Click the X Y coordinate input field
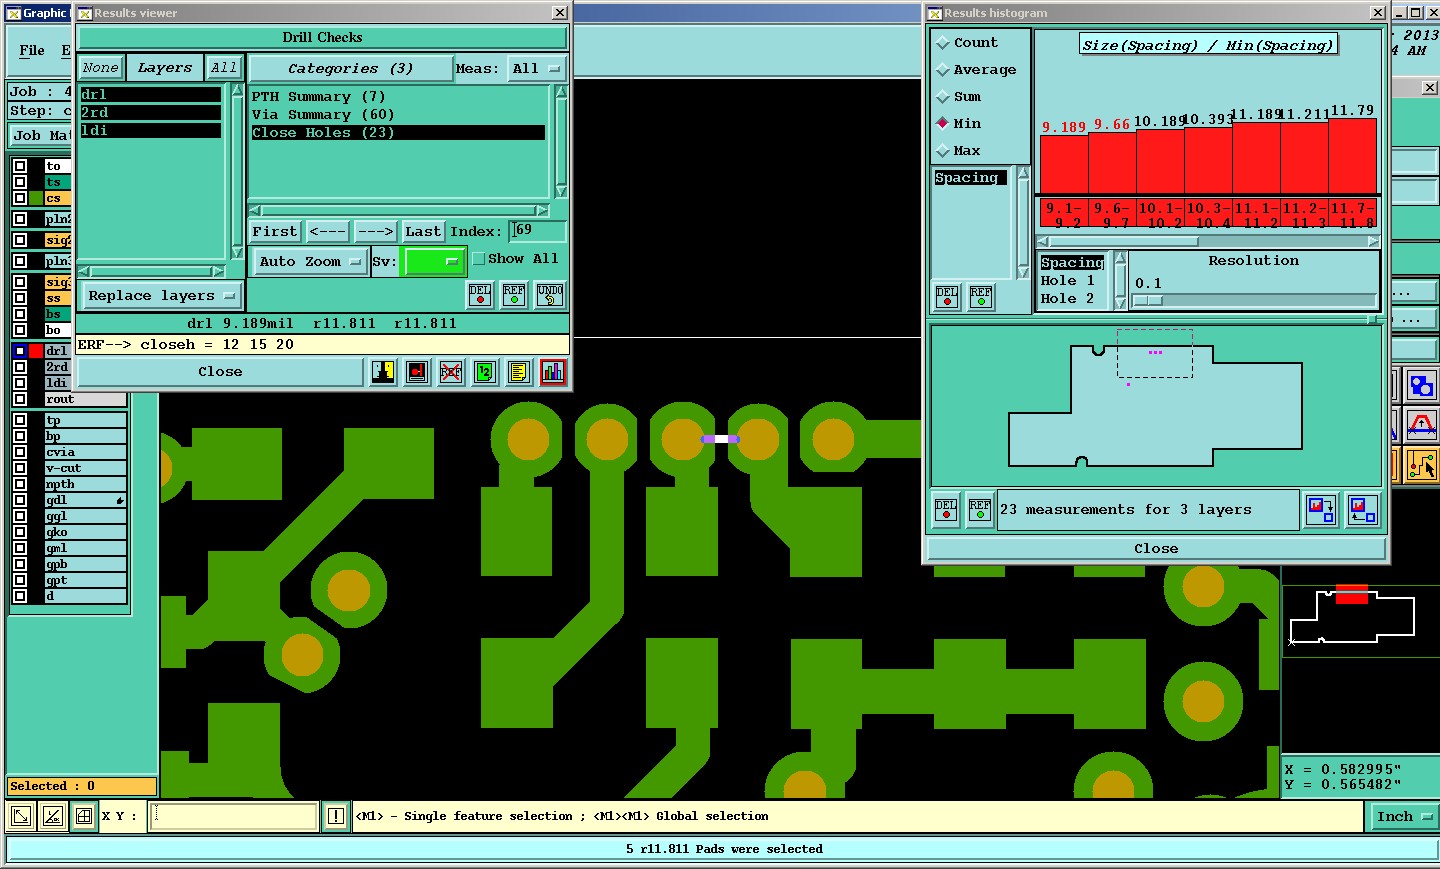Viewport: 1440px width, 869px height. pos(234,816)
